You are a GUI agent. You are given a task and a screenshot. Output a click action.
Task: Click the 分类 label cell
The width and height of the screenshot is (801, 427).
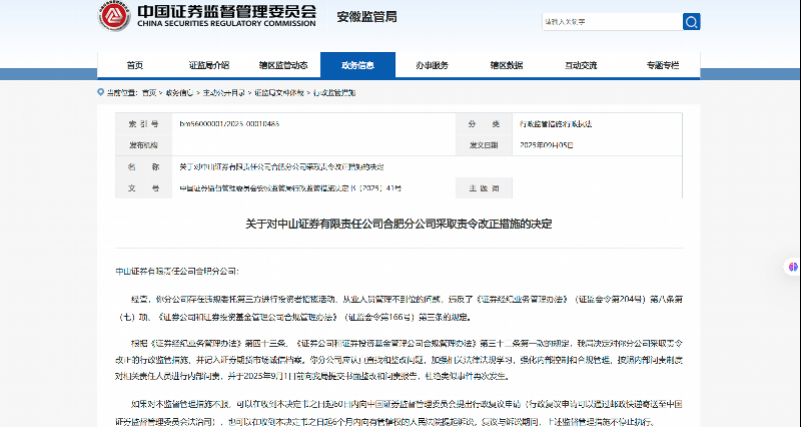coord(484,124)
